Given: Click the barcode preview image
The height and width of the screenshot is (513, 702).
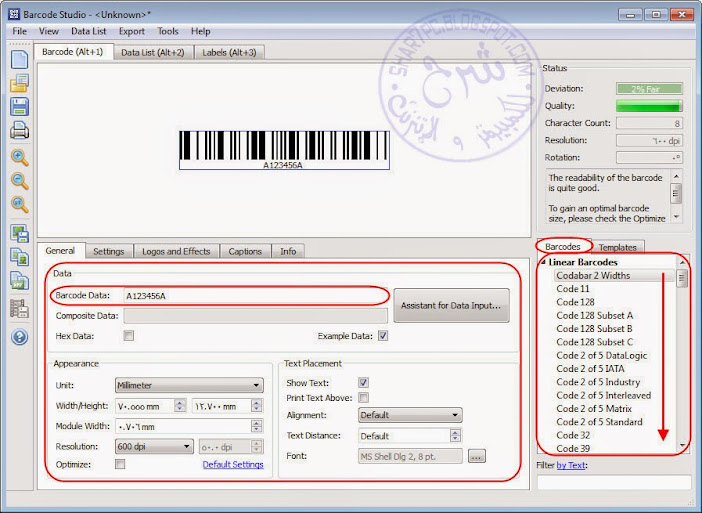Looking at the screenshot, I should [x=284, y=150].
